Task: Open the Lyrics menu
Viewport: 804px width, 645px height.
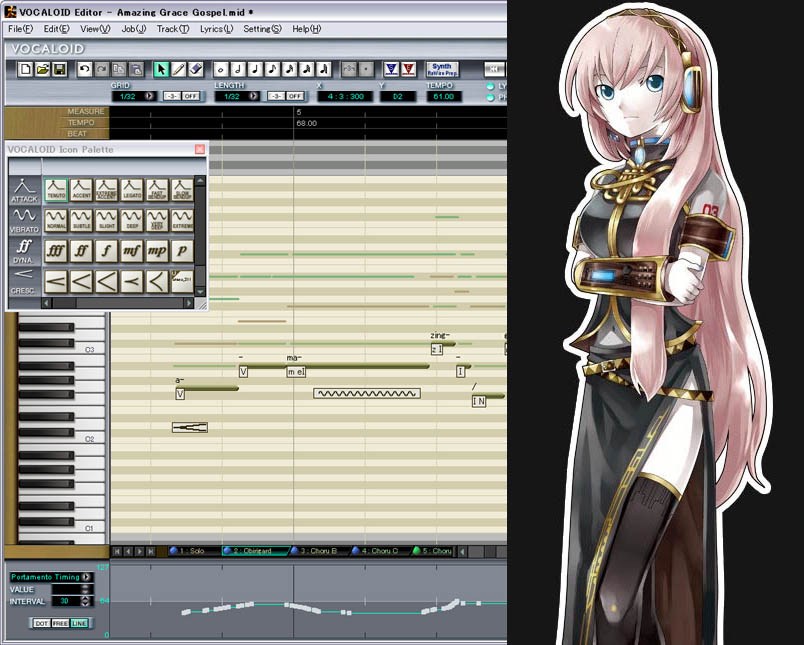Action: 216,29
